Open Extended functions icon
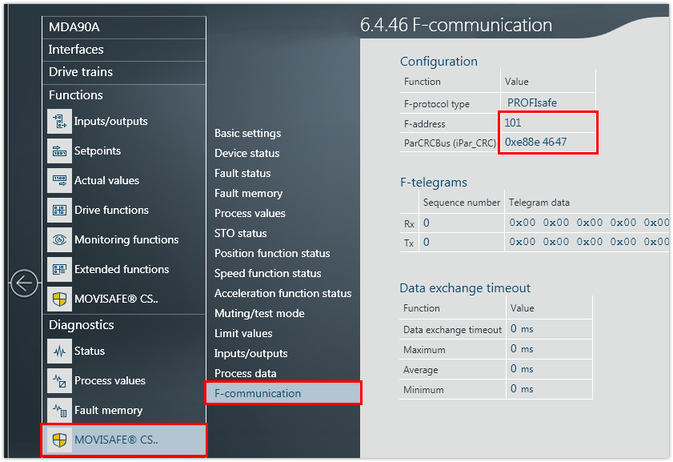 59,269
